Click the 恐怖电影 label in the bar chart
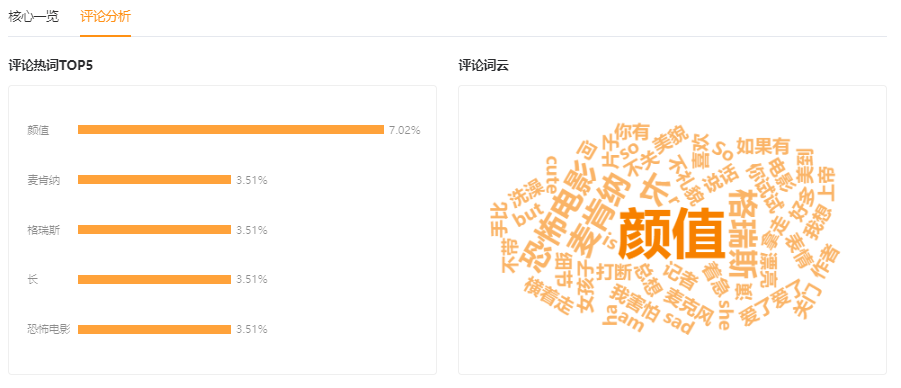 pyautogui.click(x=48, y=329)
